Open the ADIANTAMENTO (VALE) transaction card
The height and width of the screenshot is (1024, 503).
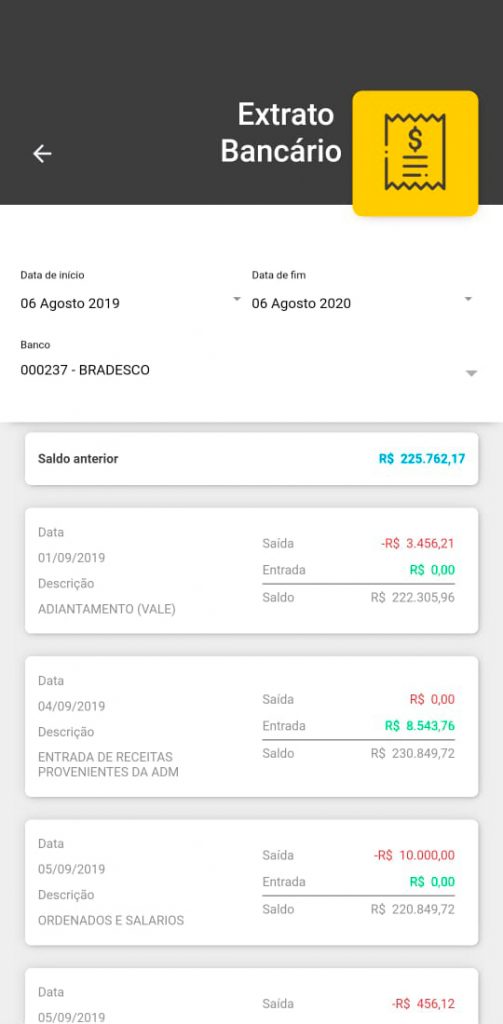coord(252,571)
